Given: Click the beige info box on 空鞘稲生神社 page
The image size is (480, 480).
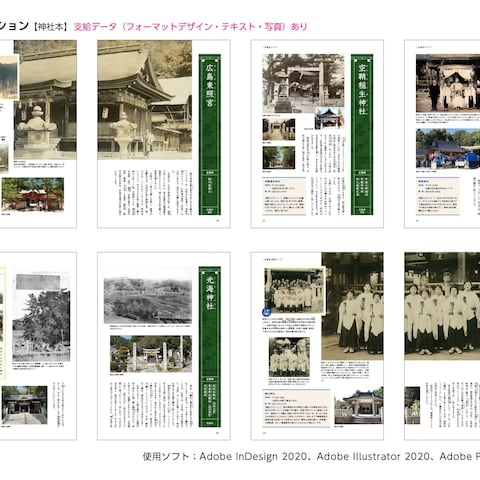Looking at the screenshot, I should coord(284,196).
